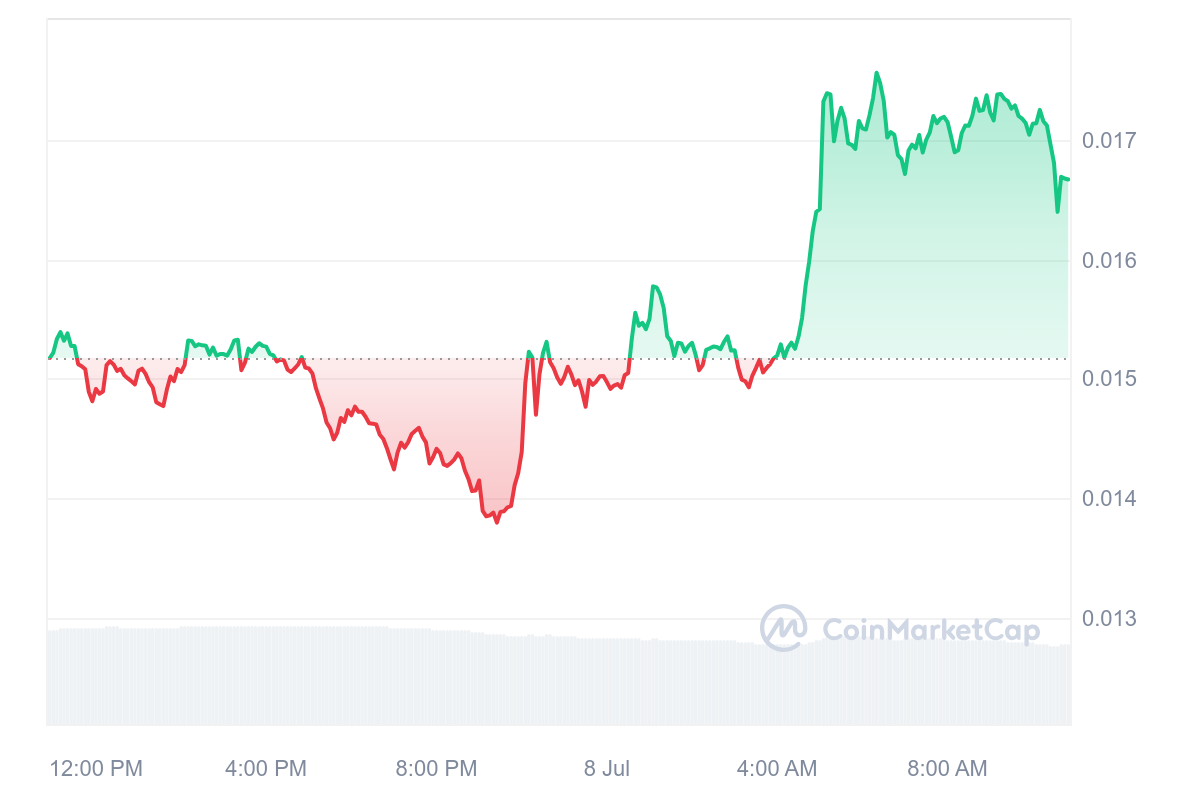Click the 0.016 price axis label
This screenshot has height=800, width=1200.
1109,260
